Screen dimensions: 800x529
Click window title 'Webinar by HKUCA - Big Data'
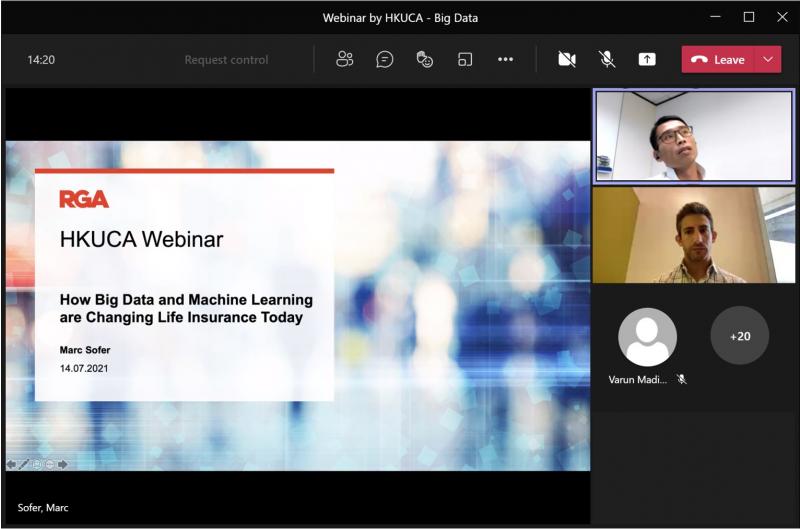[x=400, y=18]
